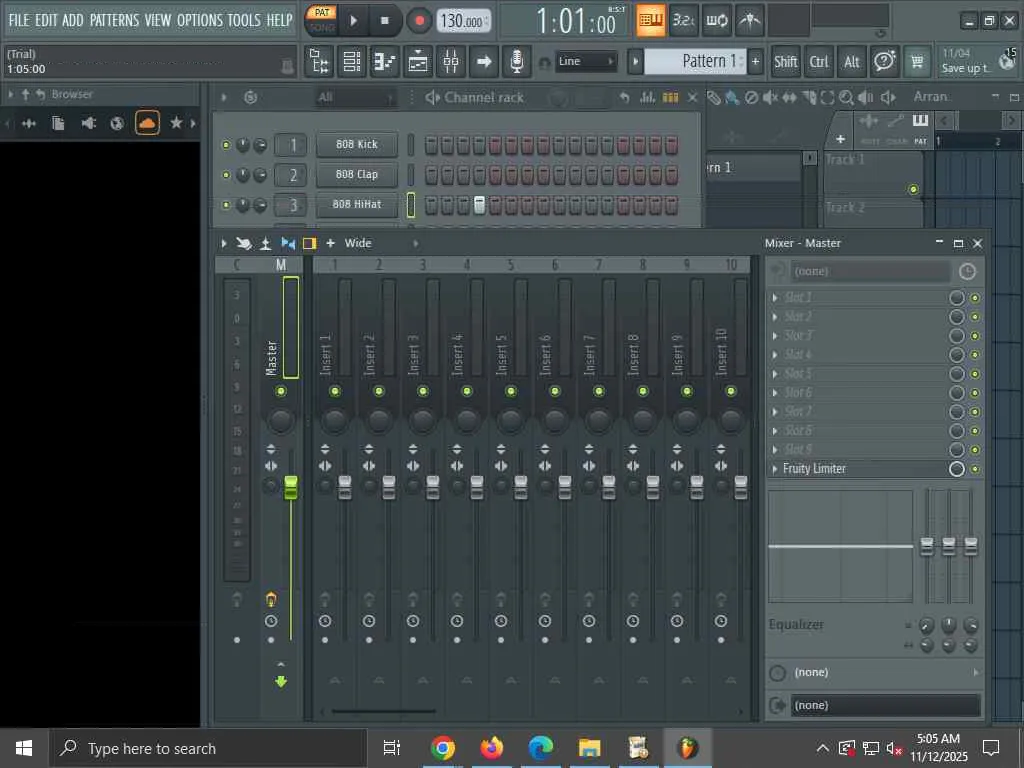This screenshot has height=768, width=1024.
Task: Click the Shift button
Action: pos(786,61)
